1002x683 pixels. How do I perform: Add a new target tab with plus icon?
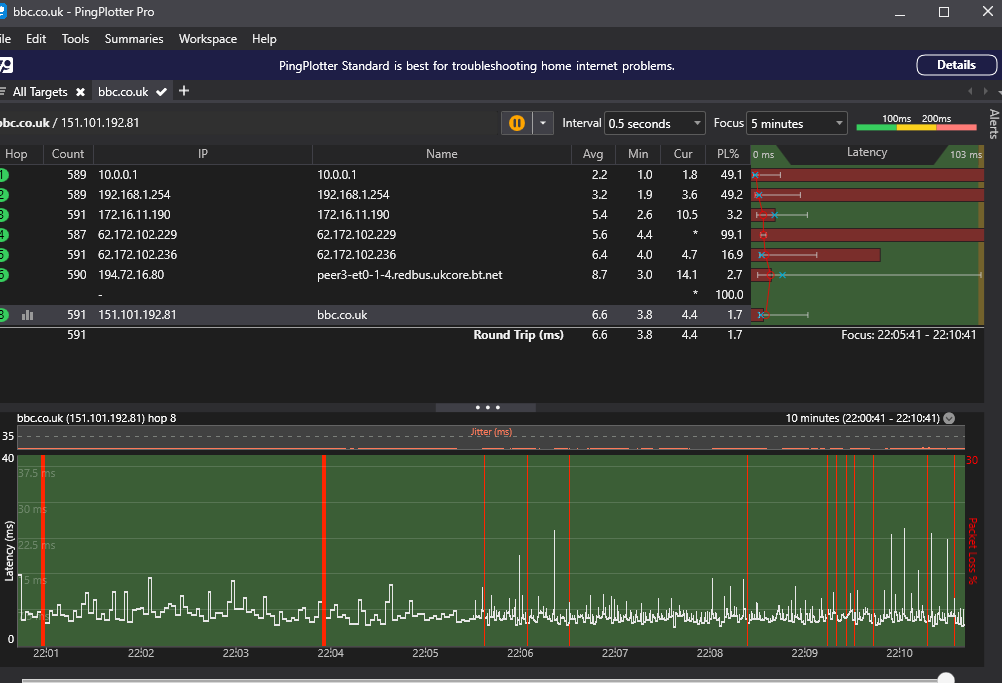[183, 91]
